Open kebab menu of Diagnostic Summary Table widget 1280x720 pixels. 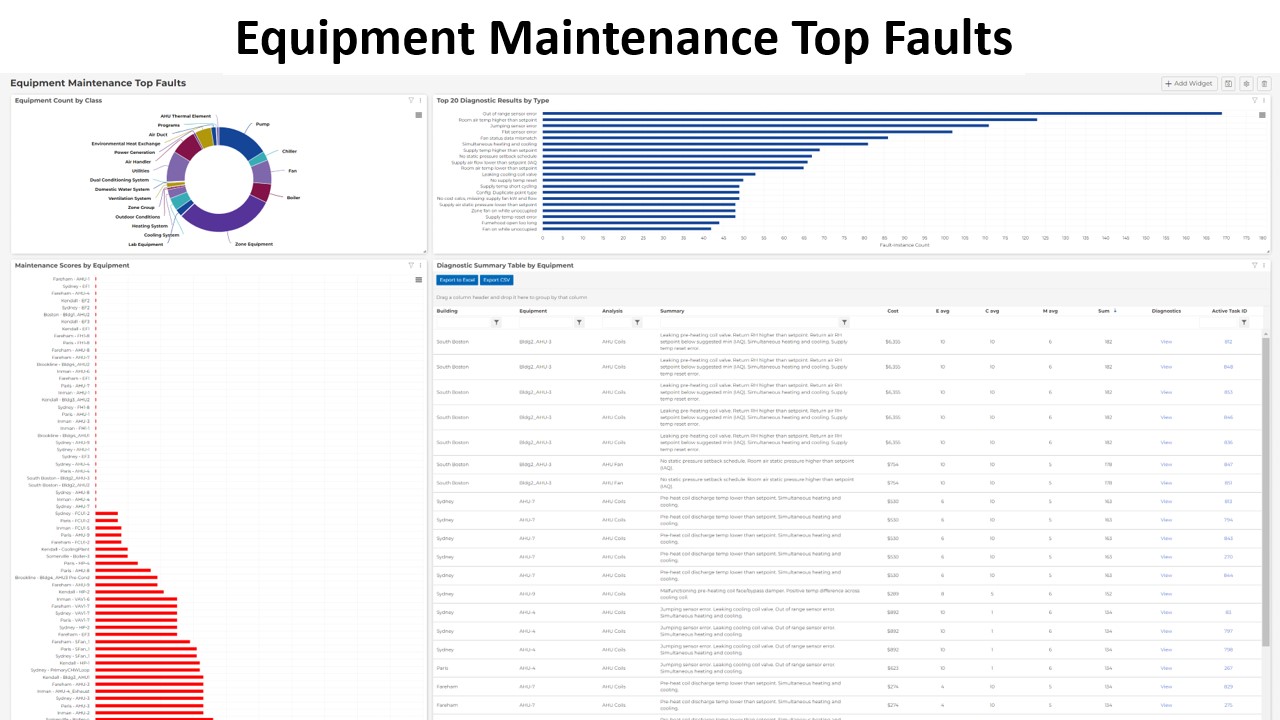point(1264,265)
